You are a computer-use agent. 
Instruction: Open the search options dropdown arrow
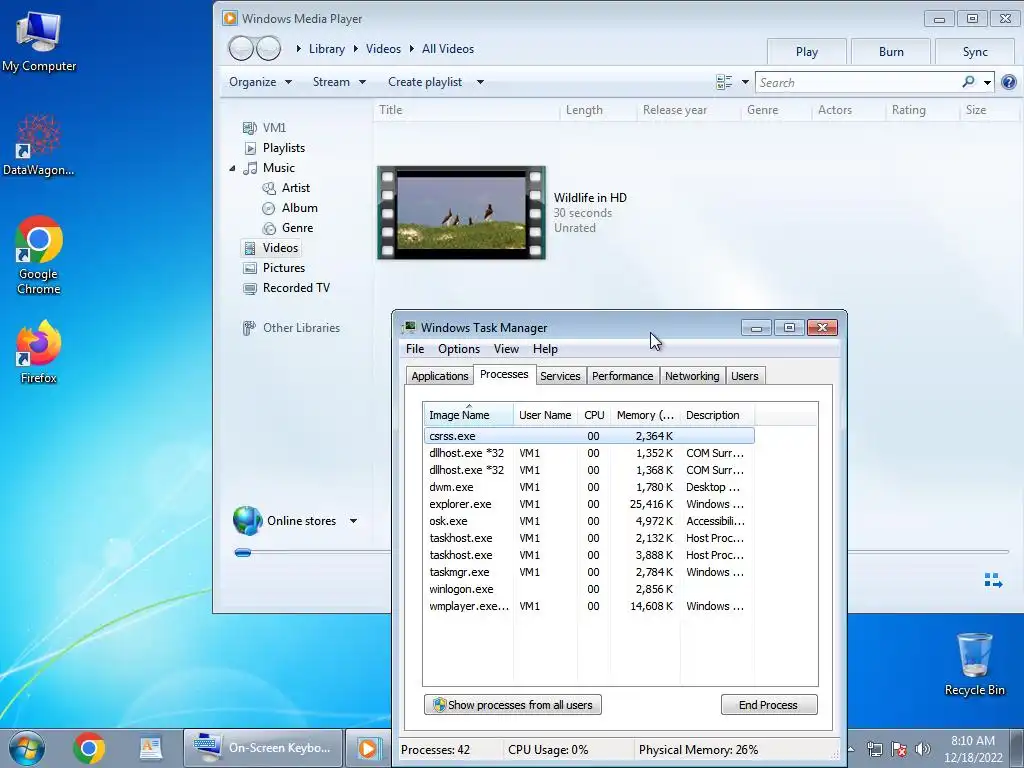(987, 82)
